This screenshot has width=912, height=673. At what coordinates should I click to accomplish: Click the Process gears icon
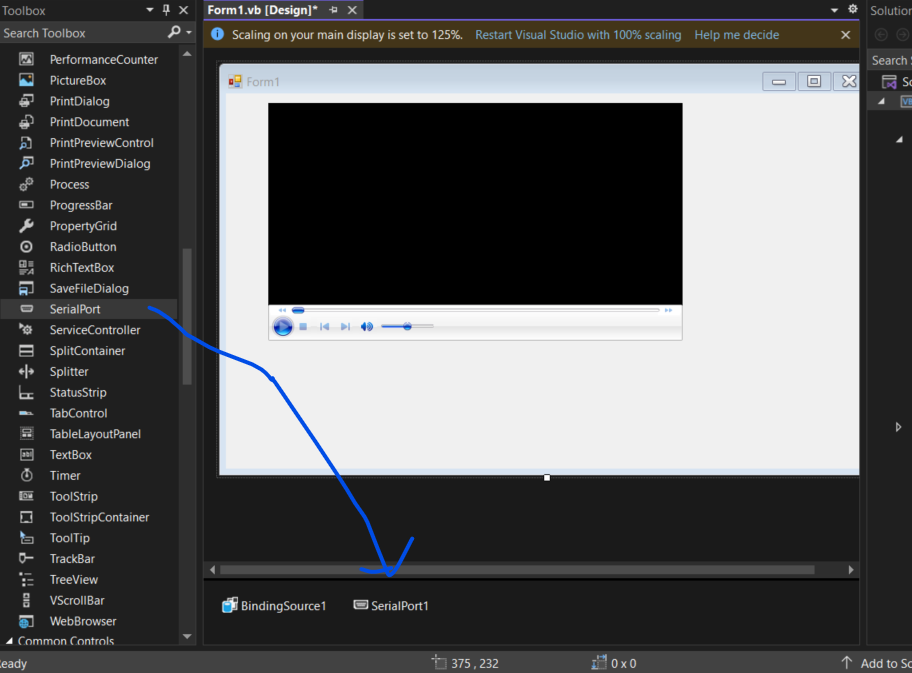(x=26, y=184)
